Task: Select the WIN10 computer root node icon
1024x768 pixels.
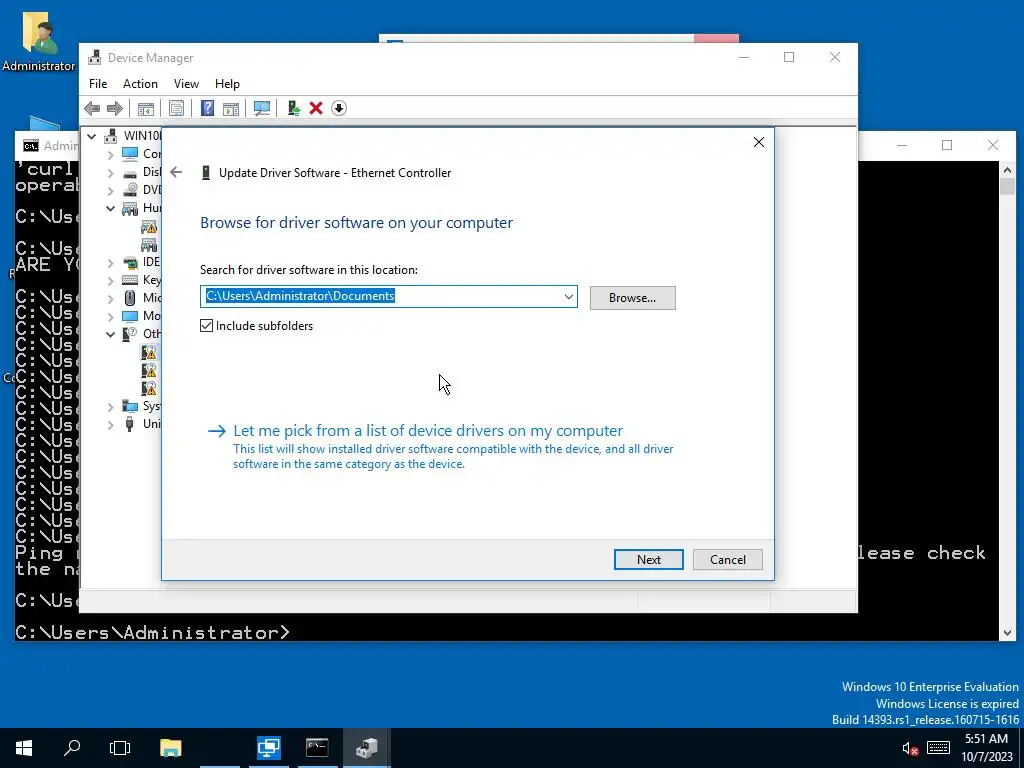Action: [x=112, y=136]
